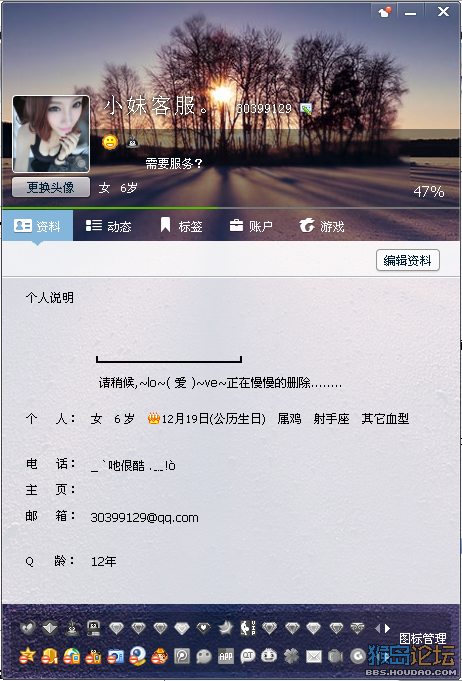Open the 图标管理 link

click(422, 638)
